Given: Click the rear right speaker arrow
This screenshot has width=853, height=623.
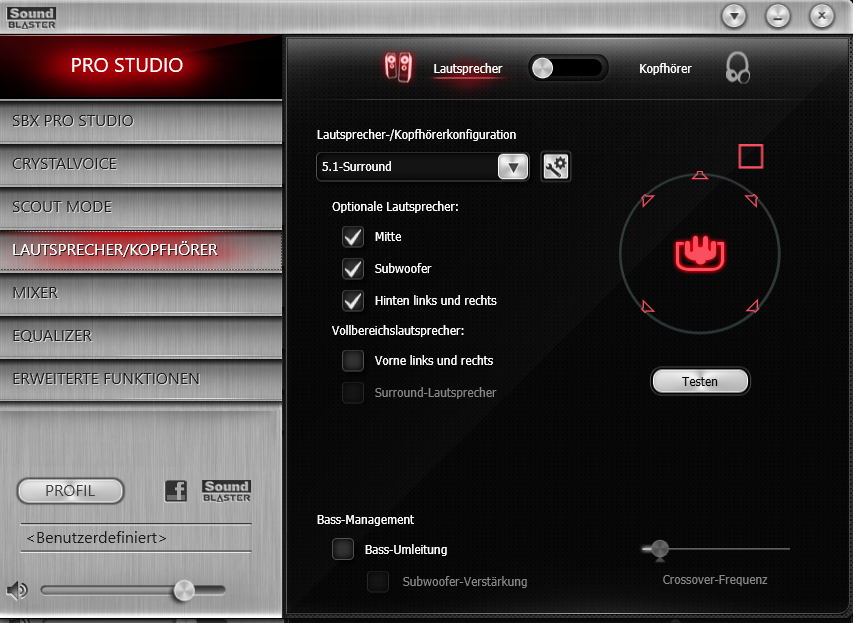Looking at the screenshot, I should click(753, 306).
